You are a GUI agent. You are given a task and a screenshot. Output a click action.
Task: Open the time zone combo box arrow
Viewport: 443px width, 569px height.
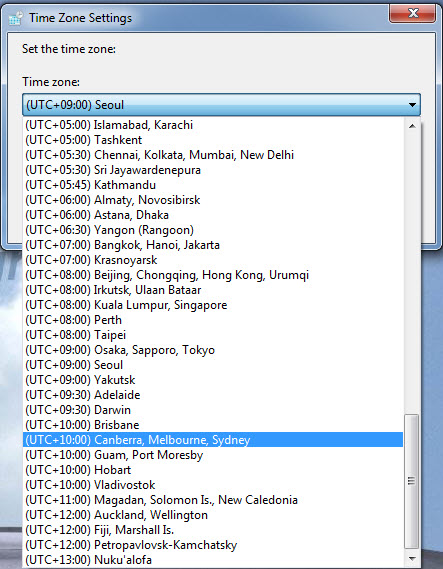(412, 105)
